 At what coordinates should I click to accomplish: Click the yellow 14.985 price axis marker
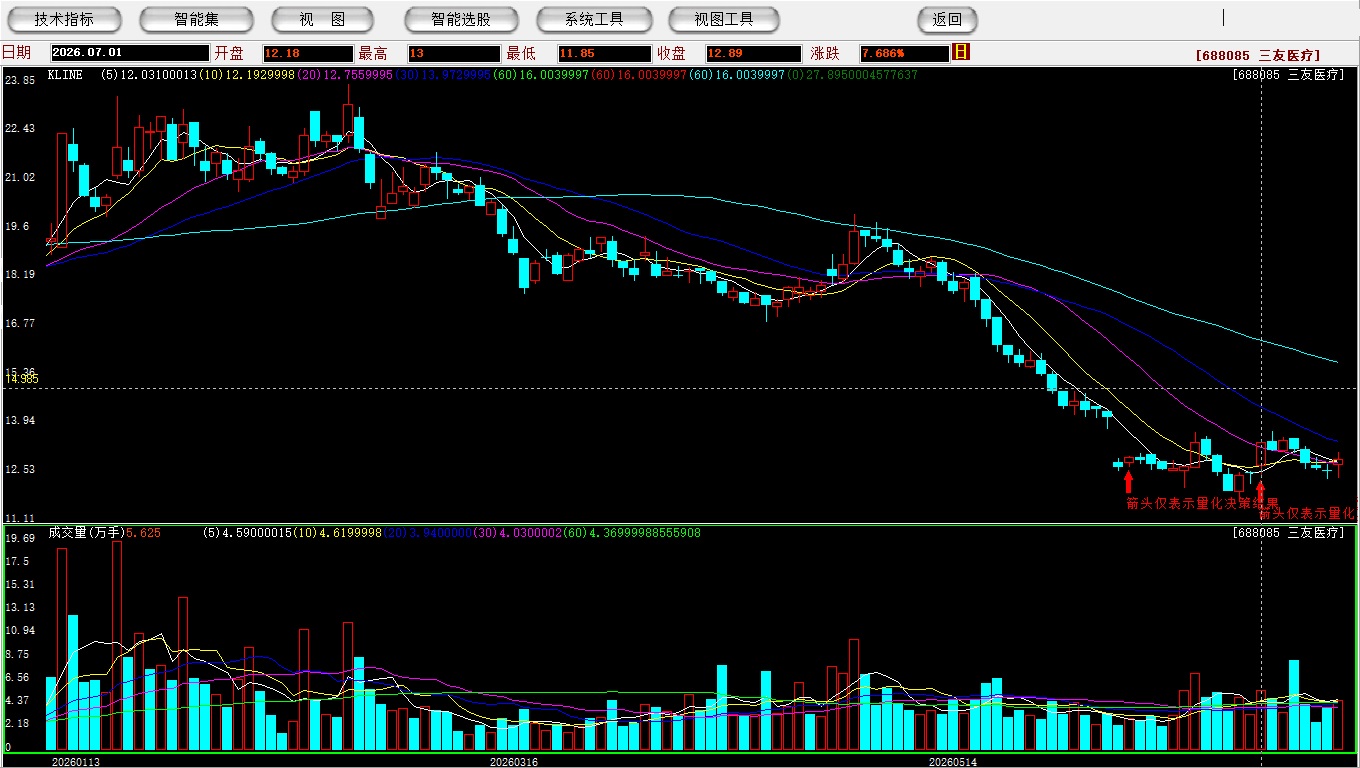20,378
